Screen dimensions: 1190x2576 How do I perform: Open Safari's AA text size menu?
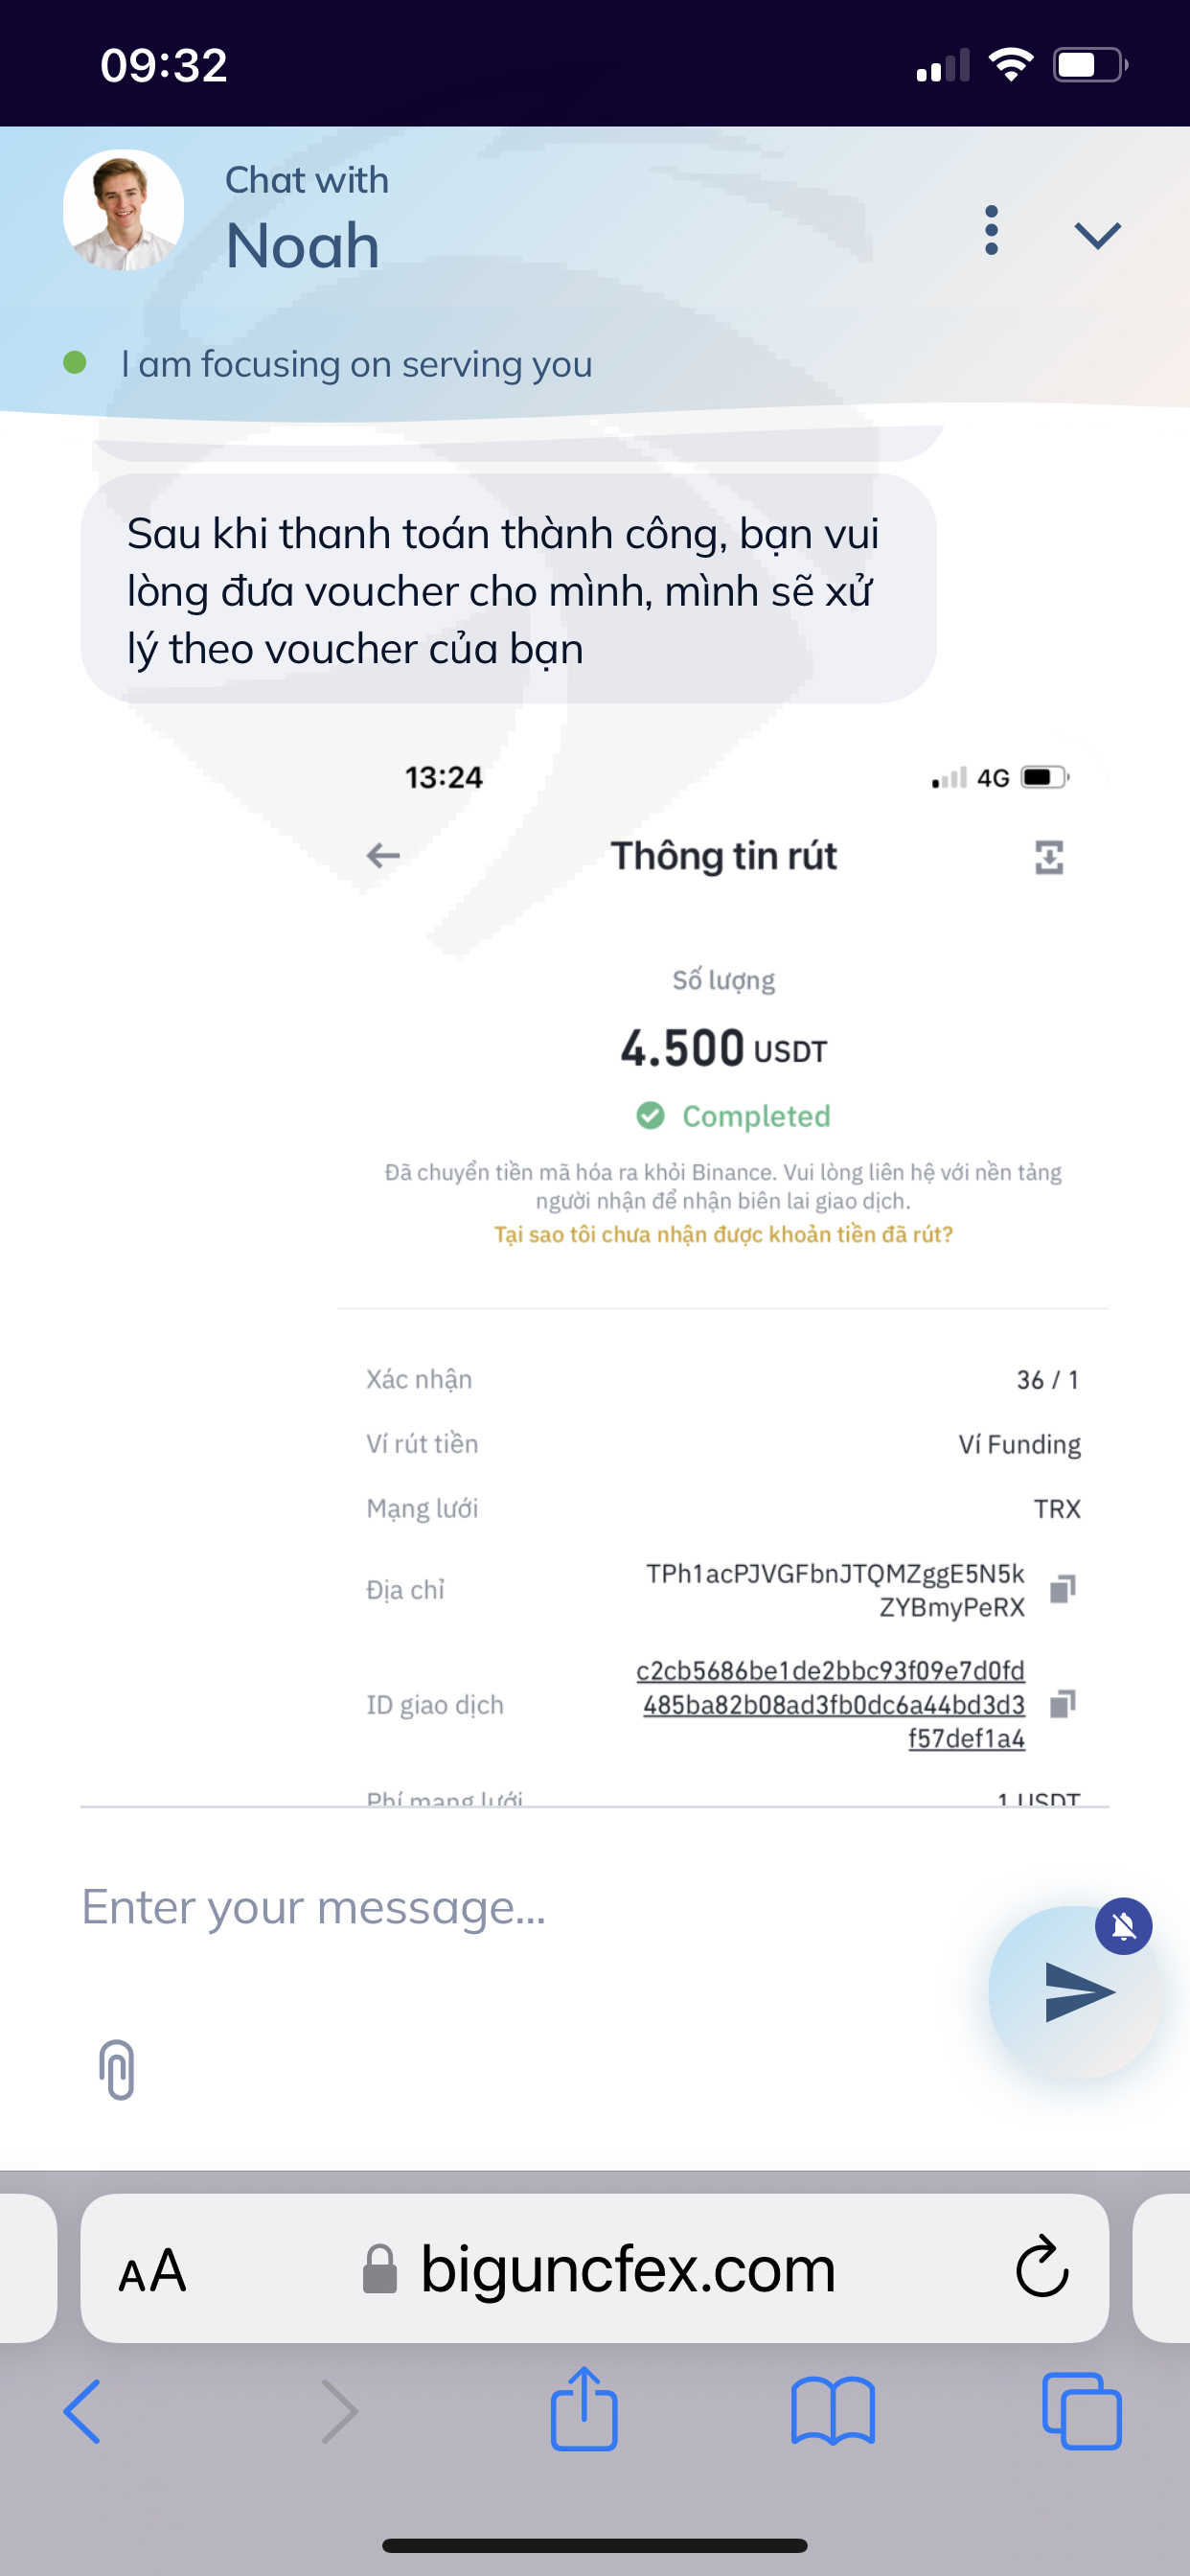[152, 2271]
